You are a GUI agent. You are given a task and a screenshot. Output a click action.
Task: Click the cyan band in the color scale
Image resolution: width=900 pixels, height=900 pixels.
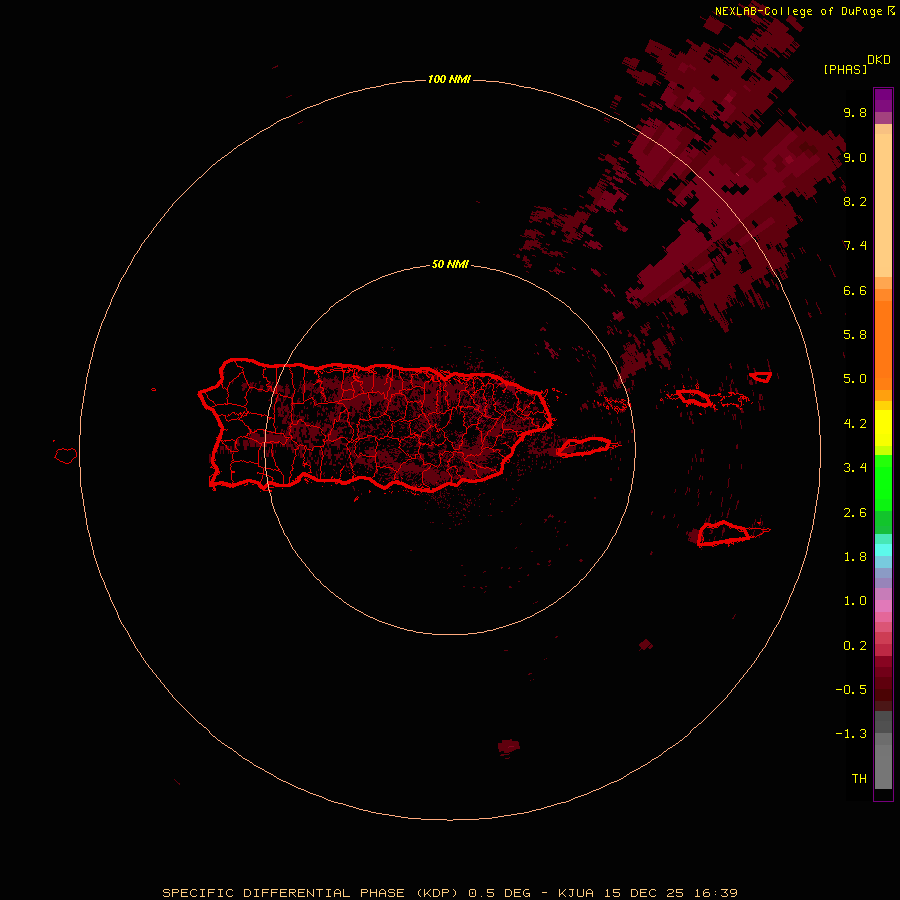(x=883, y=550)
